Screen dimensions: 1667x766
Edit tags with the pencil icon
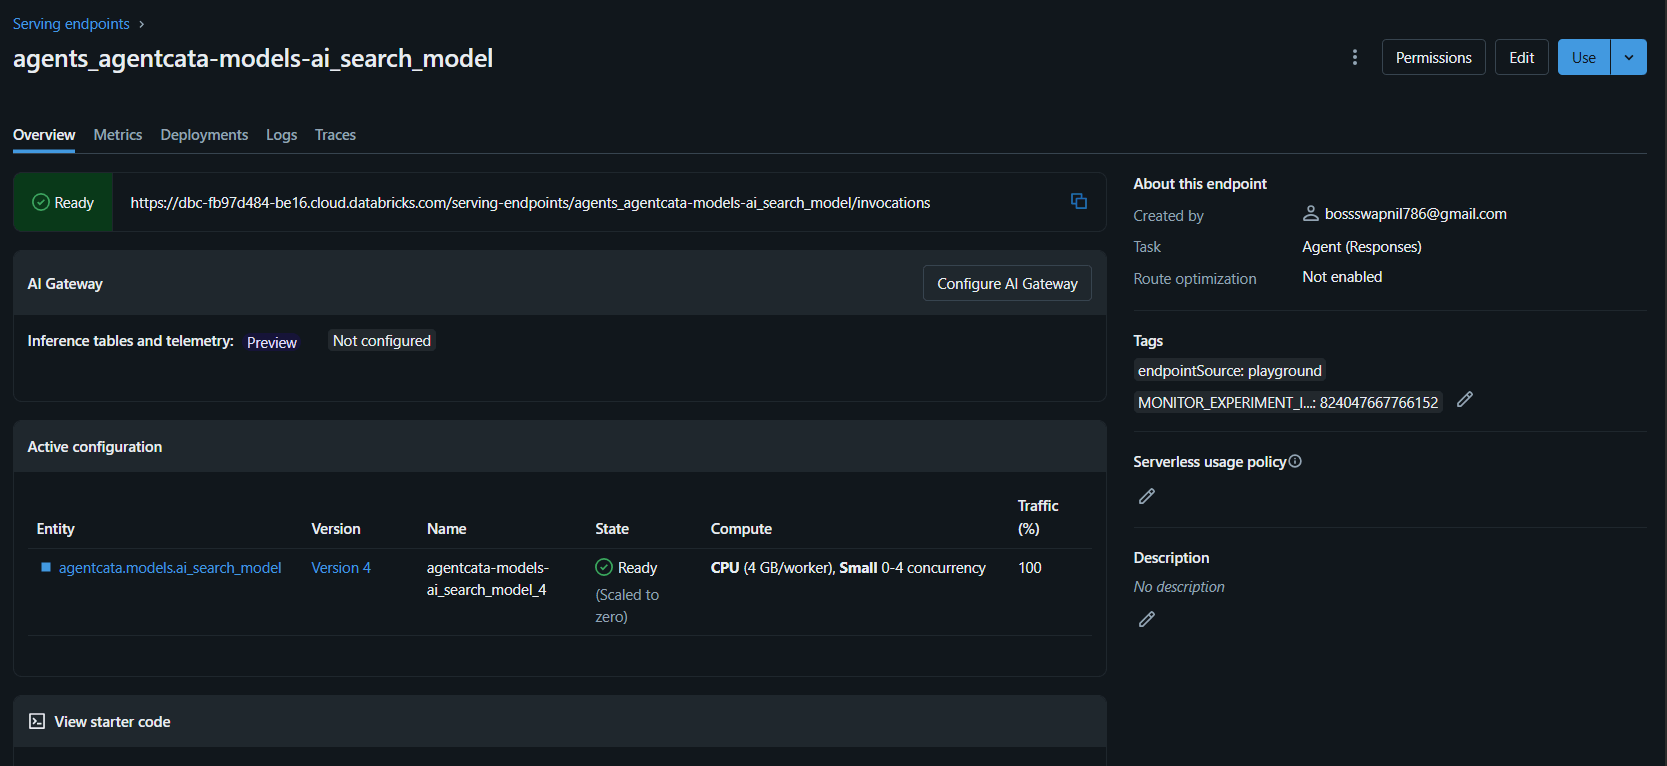click(x=1465, y=399)
